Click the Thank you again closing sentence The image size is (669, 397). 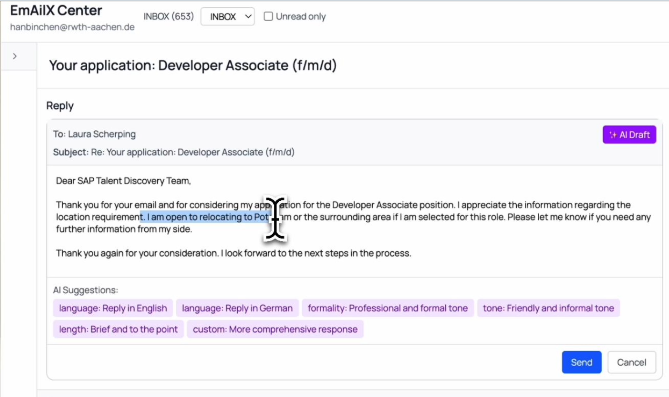(233, 253)
